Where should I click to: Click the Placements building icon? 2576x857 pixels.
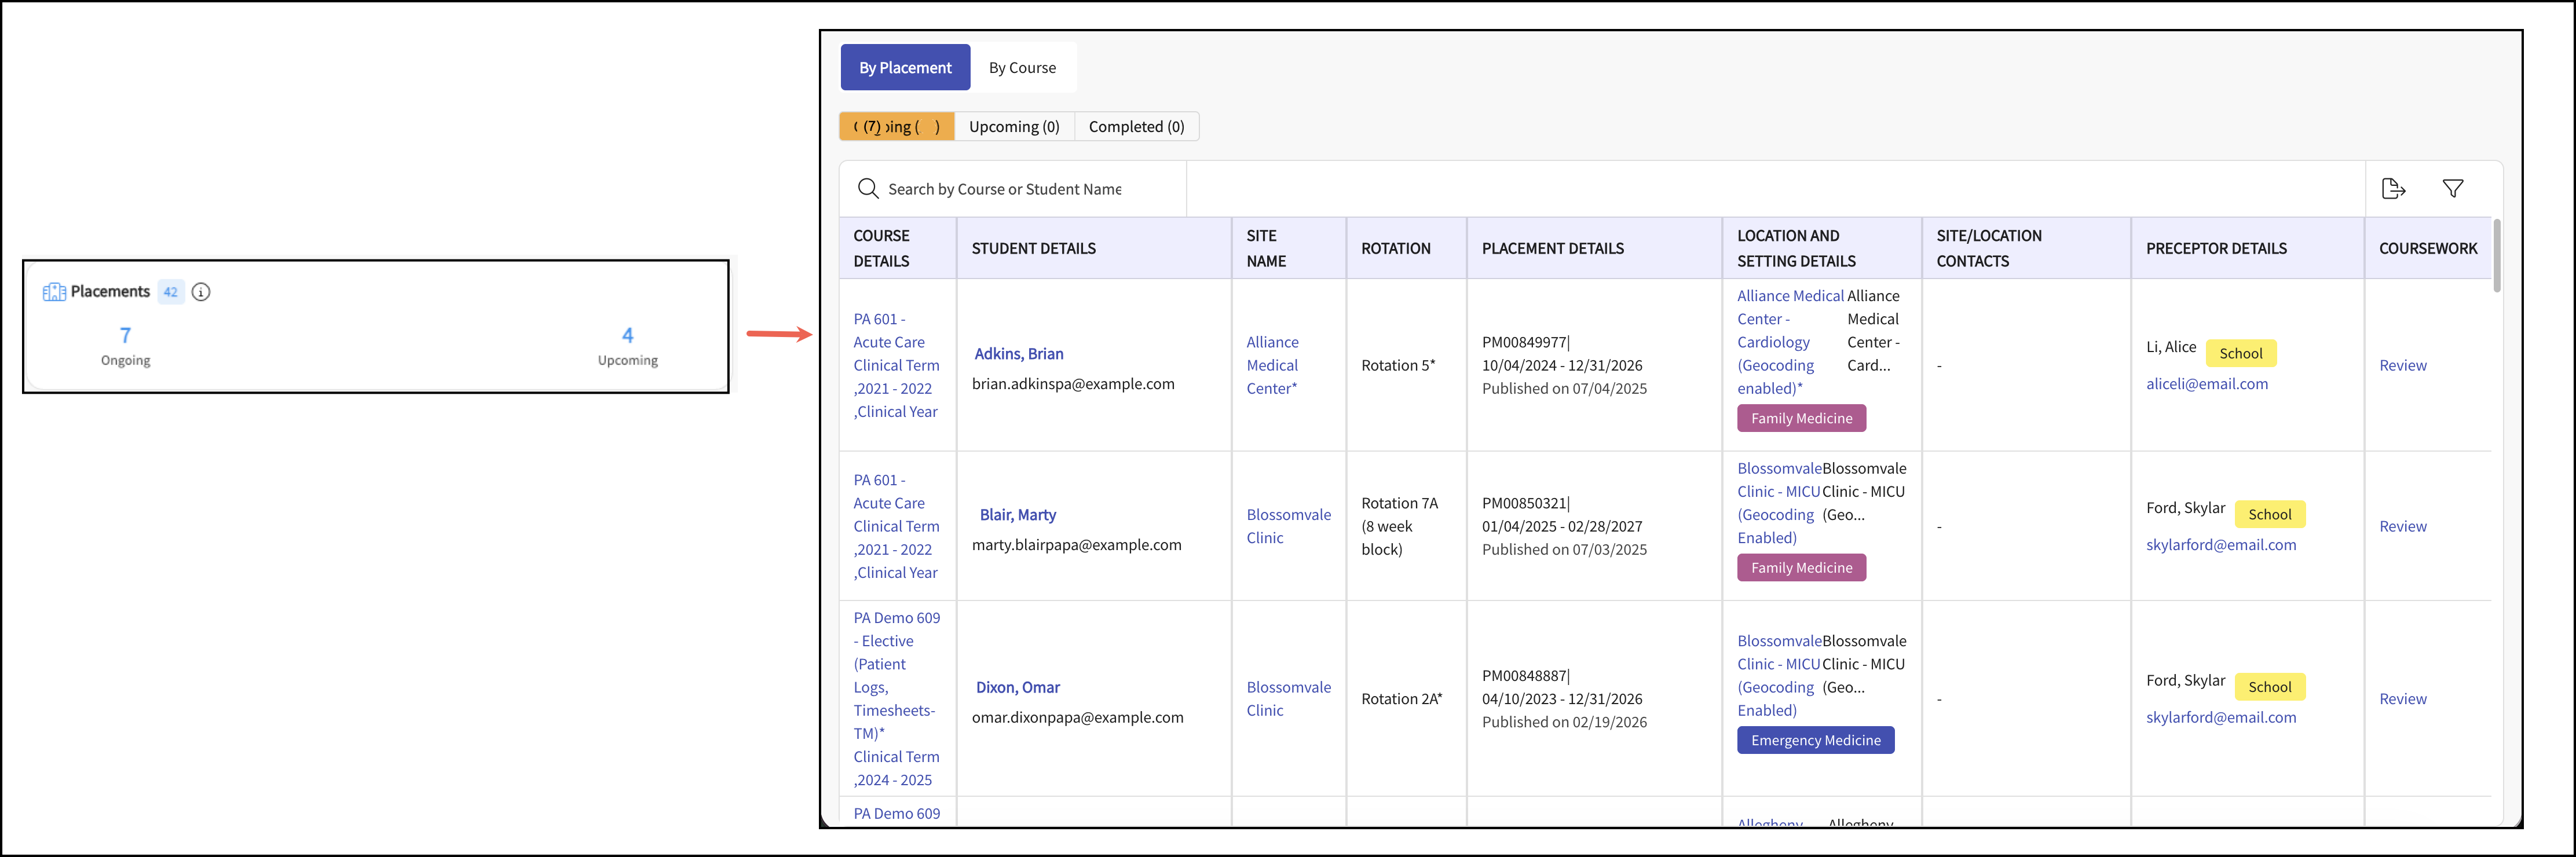coord(54,292)
